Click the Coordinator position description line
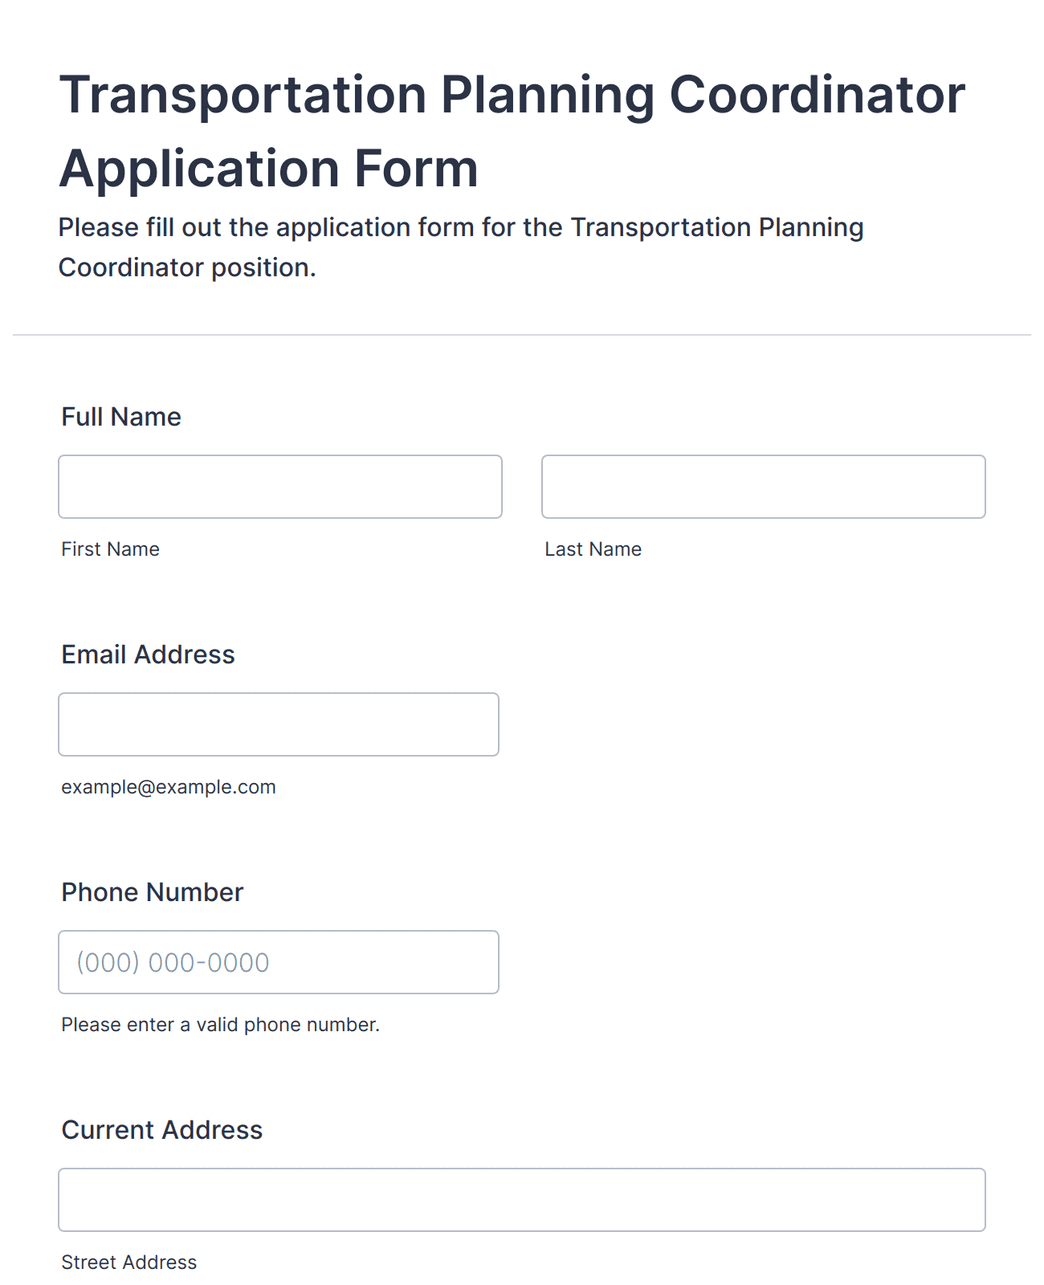The image size is (1044, 1285). click(187, 268)
